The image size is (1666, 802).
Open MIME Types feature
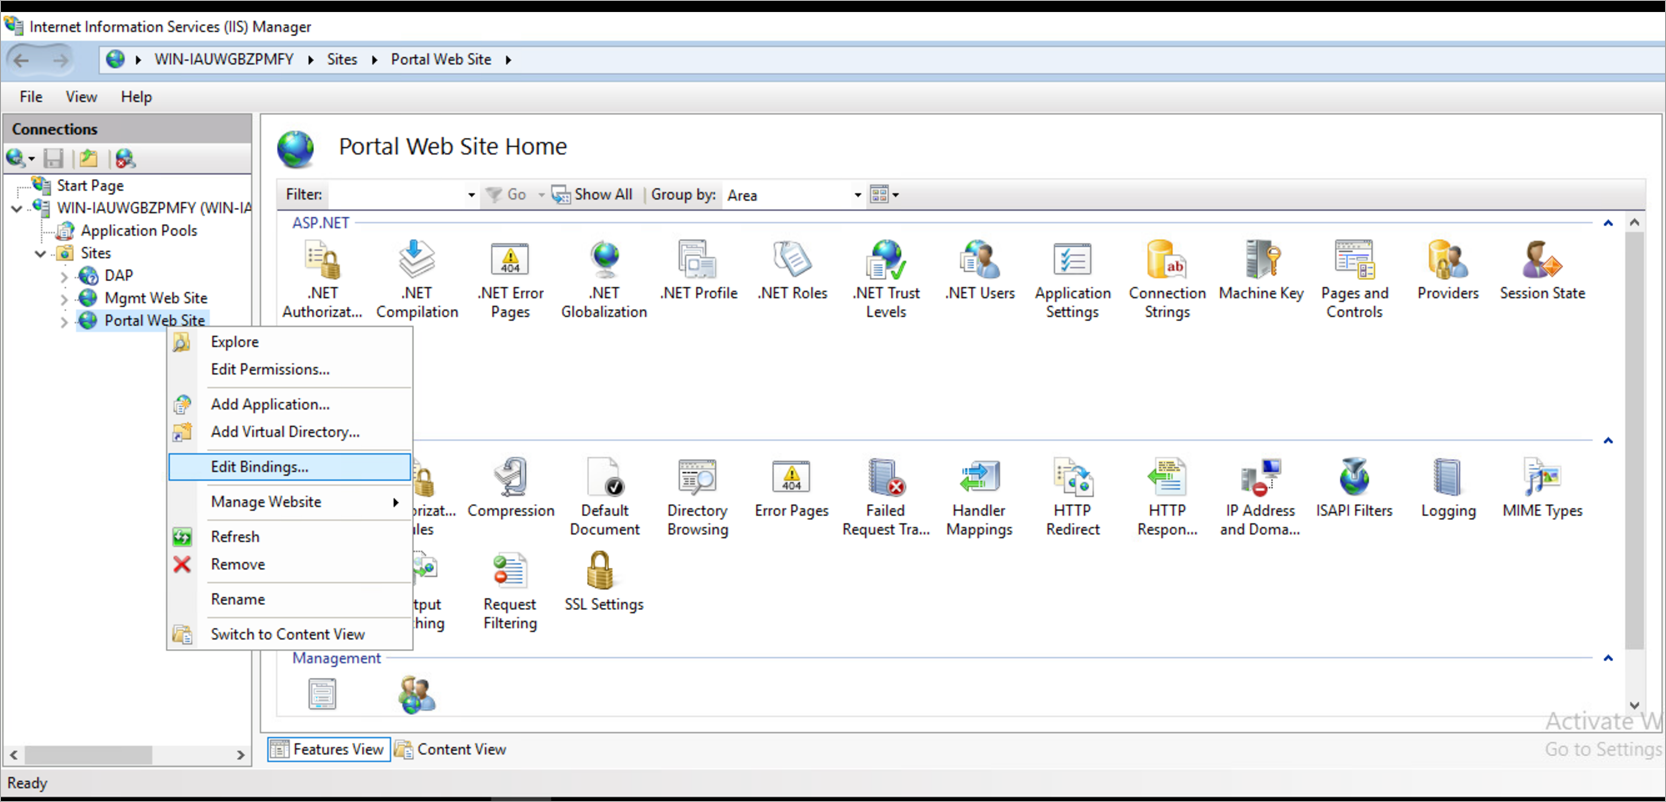pyautogui.click(x=1542, y=489)
